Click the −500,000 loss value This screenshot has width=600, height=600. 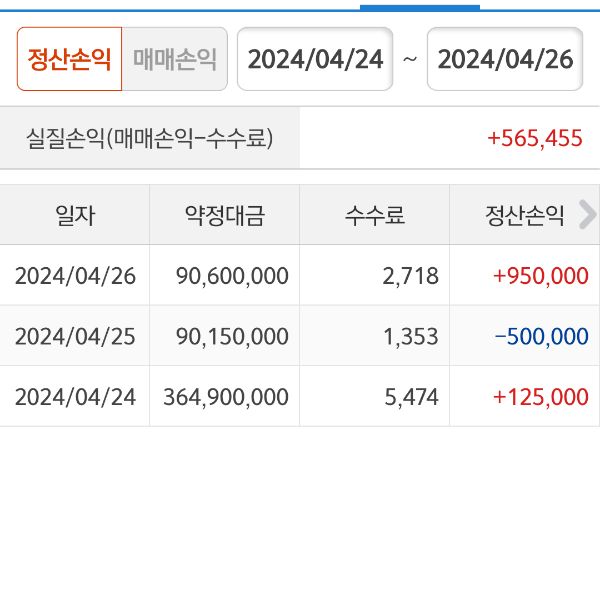[541, 336]
